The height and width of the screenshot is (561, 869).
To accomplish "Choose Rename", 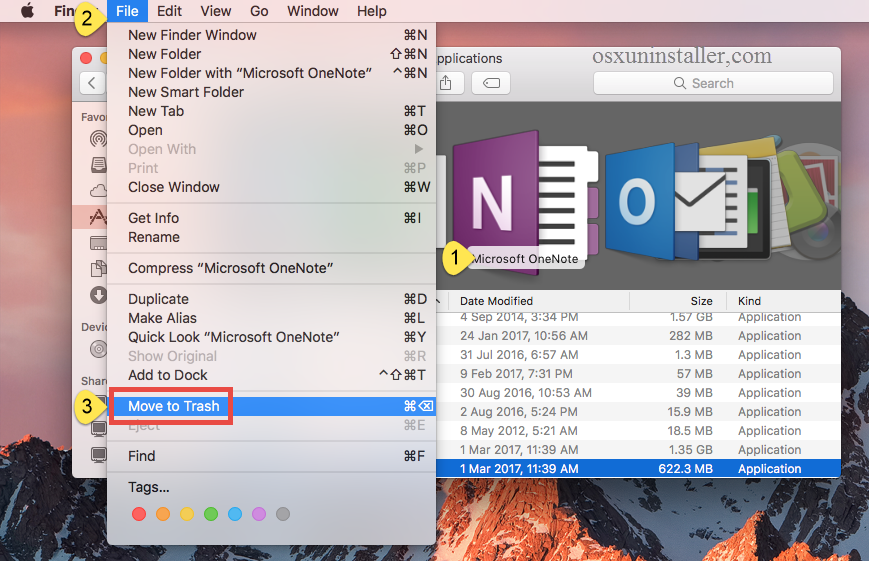I will [x=272, y=237].
